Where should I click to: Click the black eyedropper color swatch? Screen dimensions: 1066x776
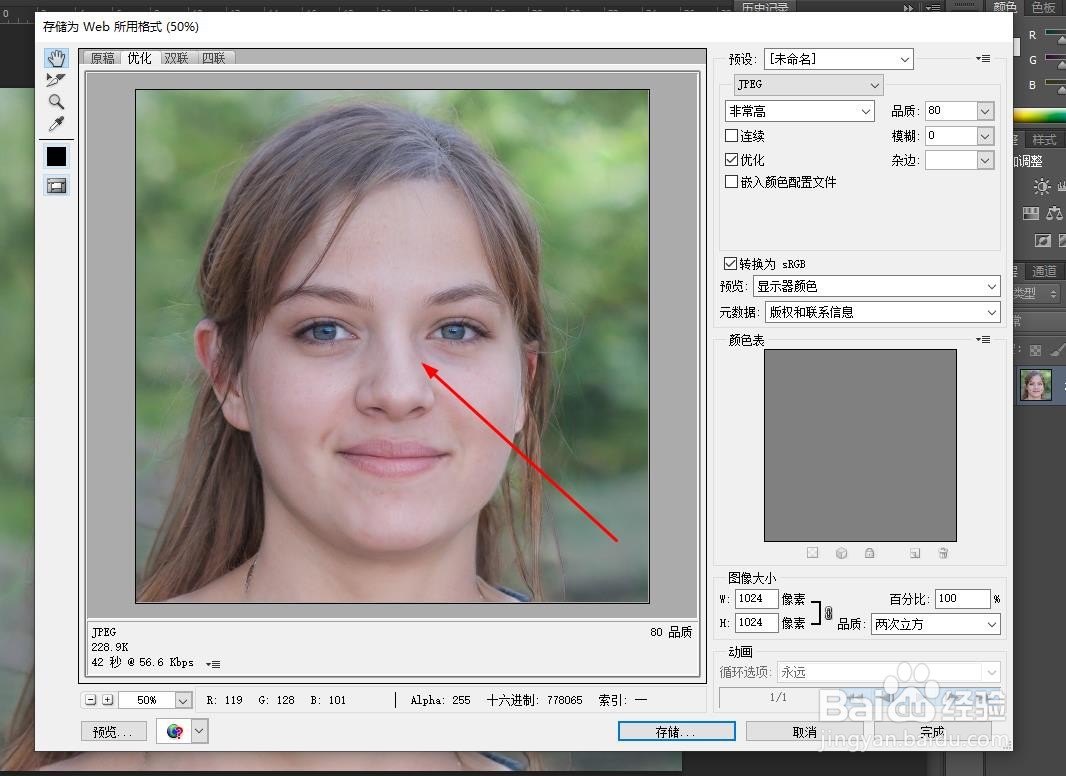[56, 156]
